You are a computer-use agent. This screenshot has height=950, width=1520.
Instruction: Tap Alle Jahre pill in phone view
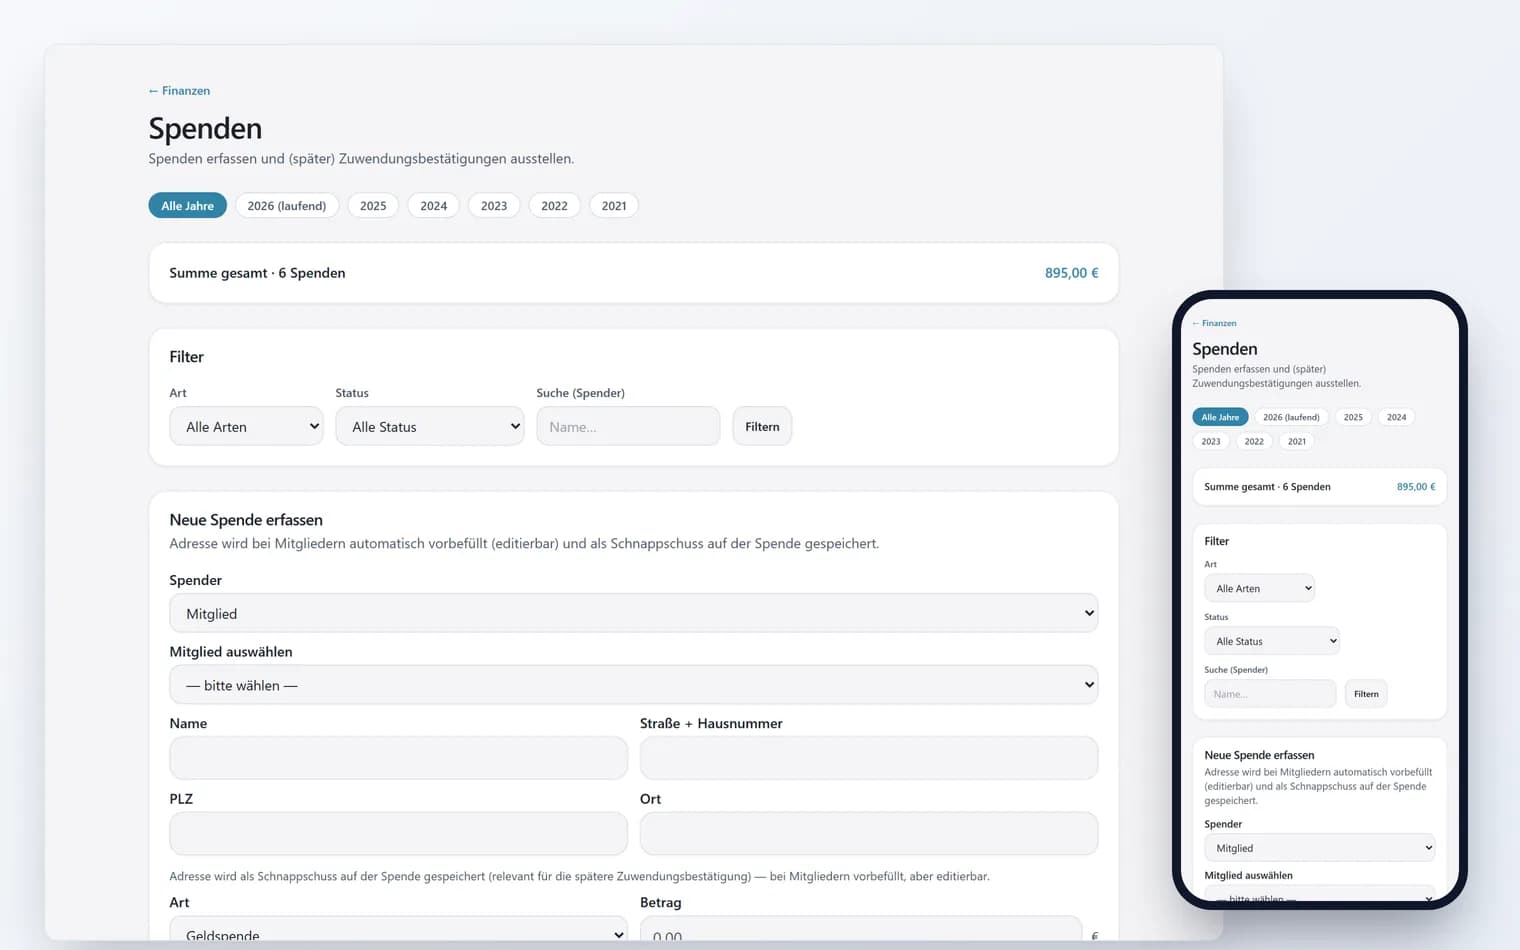point(1220,417)
